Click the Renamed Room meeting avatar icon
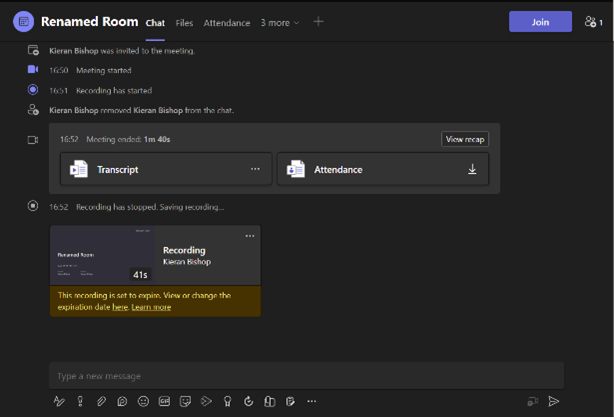The height and width of the screenshot is (417, 614). pos(23,22)
